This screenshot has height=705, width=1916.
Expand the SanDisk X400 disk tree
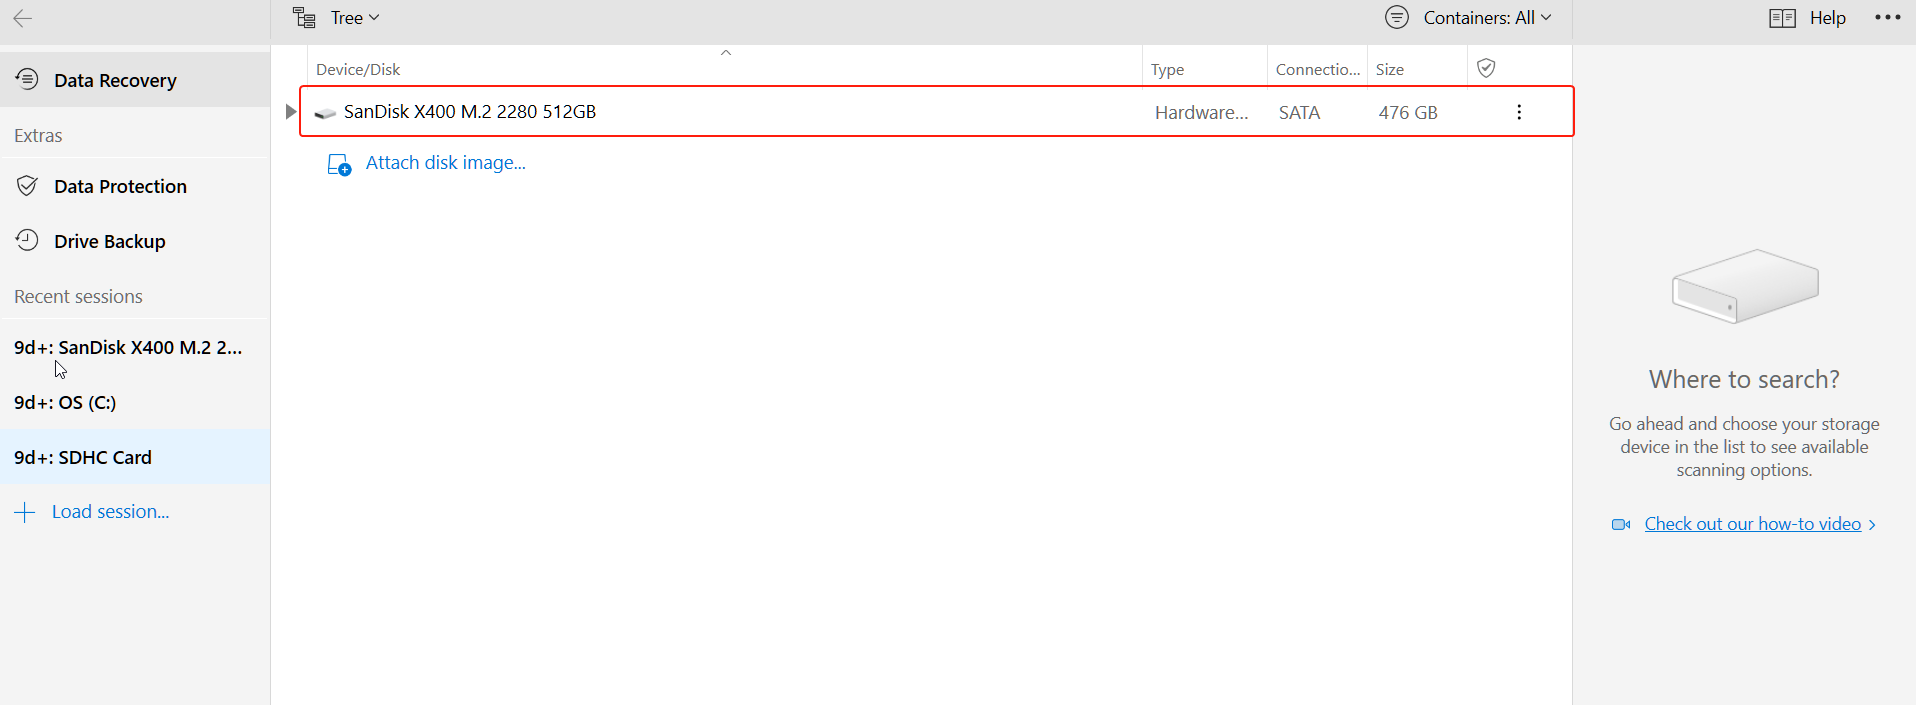point(290,112)
